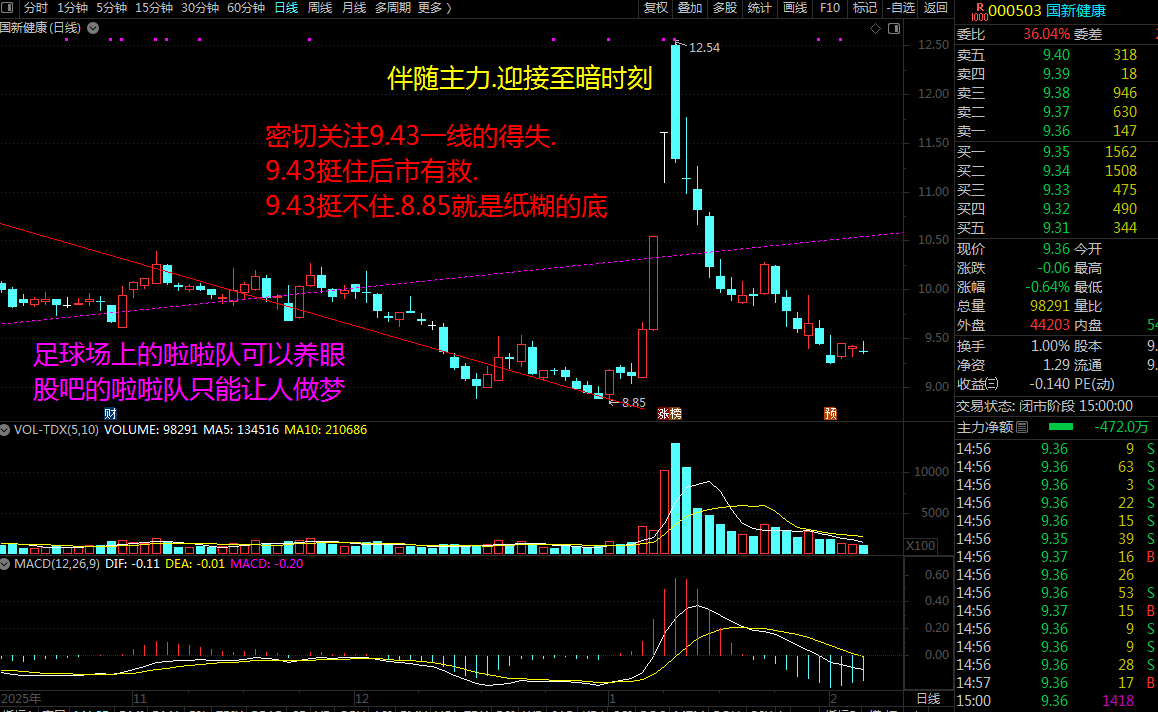
Task: Click the 预 forecast marker on the chart
Action: coord(831,414)
